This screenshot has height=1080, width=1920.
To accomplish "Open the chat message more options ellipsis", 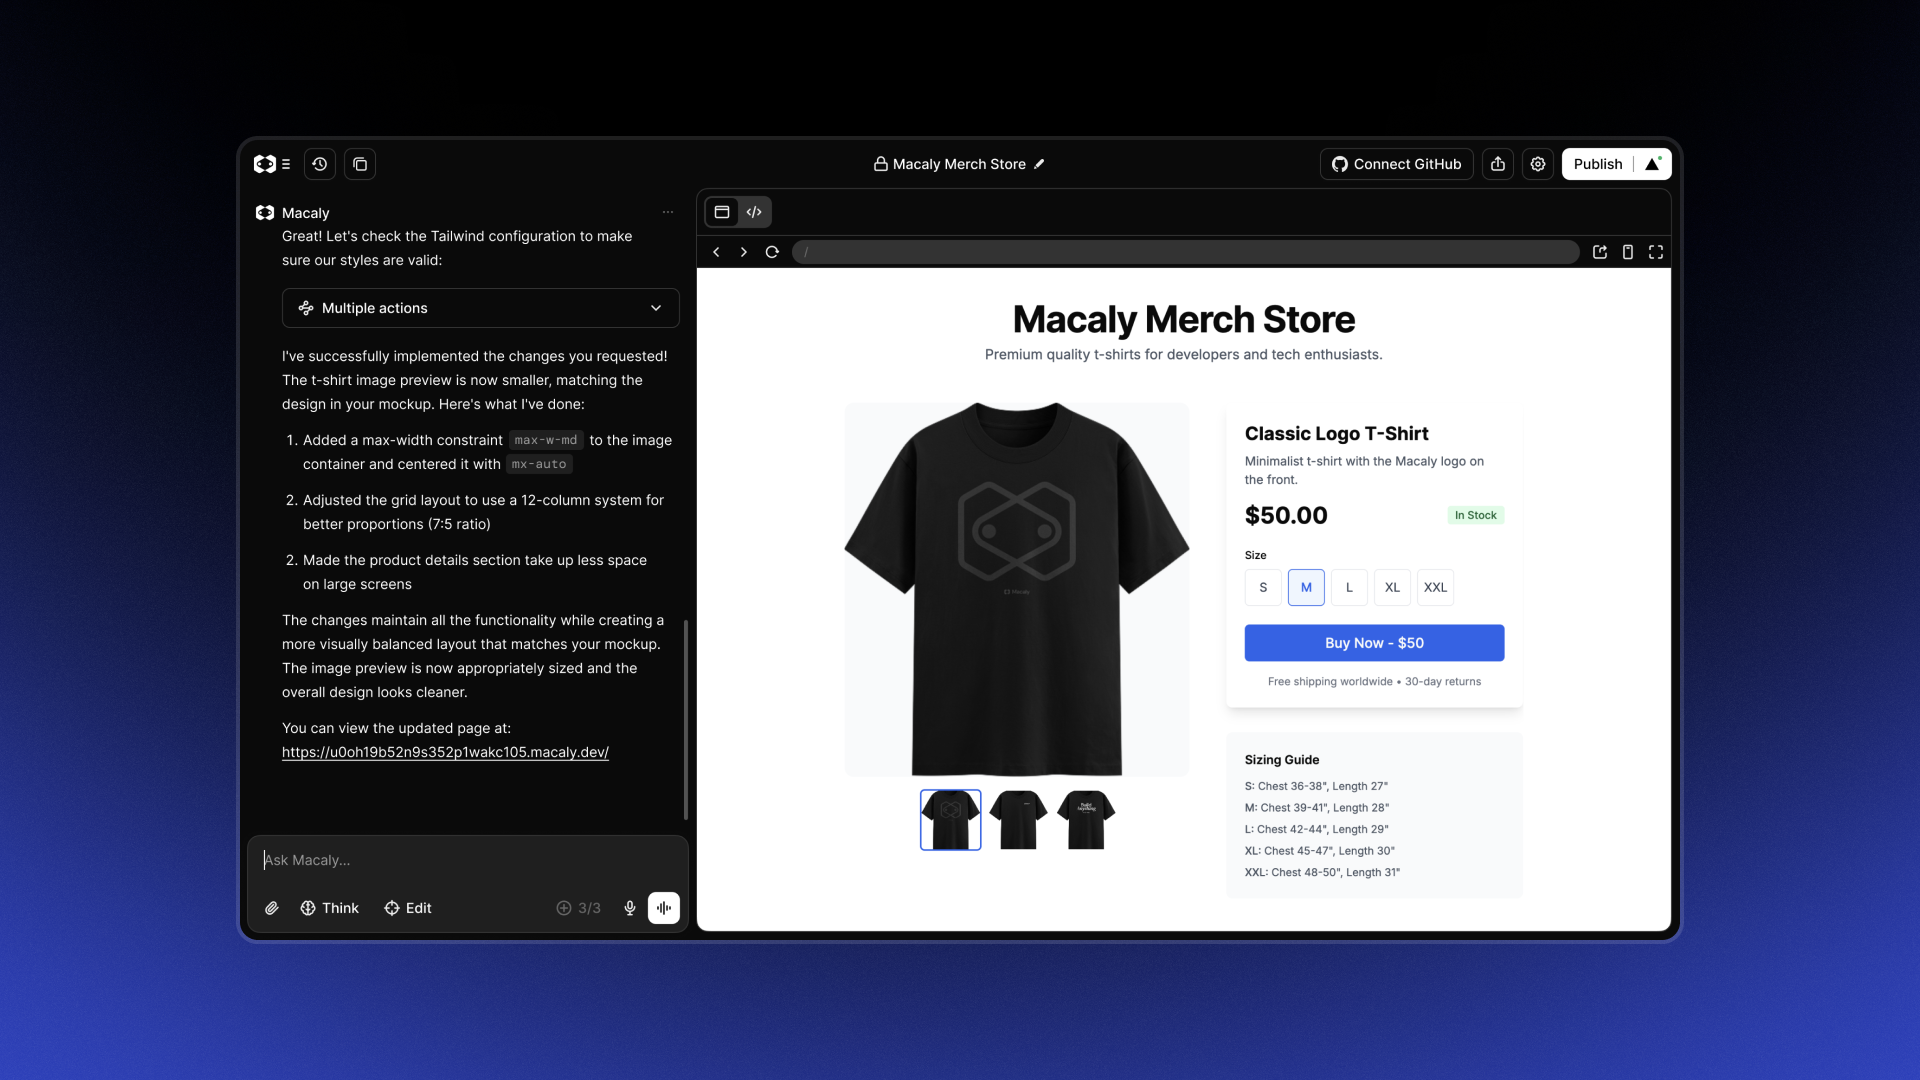I will (668, 212).
